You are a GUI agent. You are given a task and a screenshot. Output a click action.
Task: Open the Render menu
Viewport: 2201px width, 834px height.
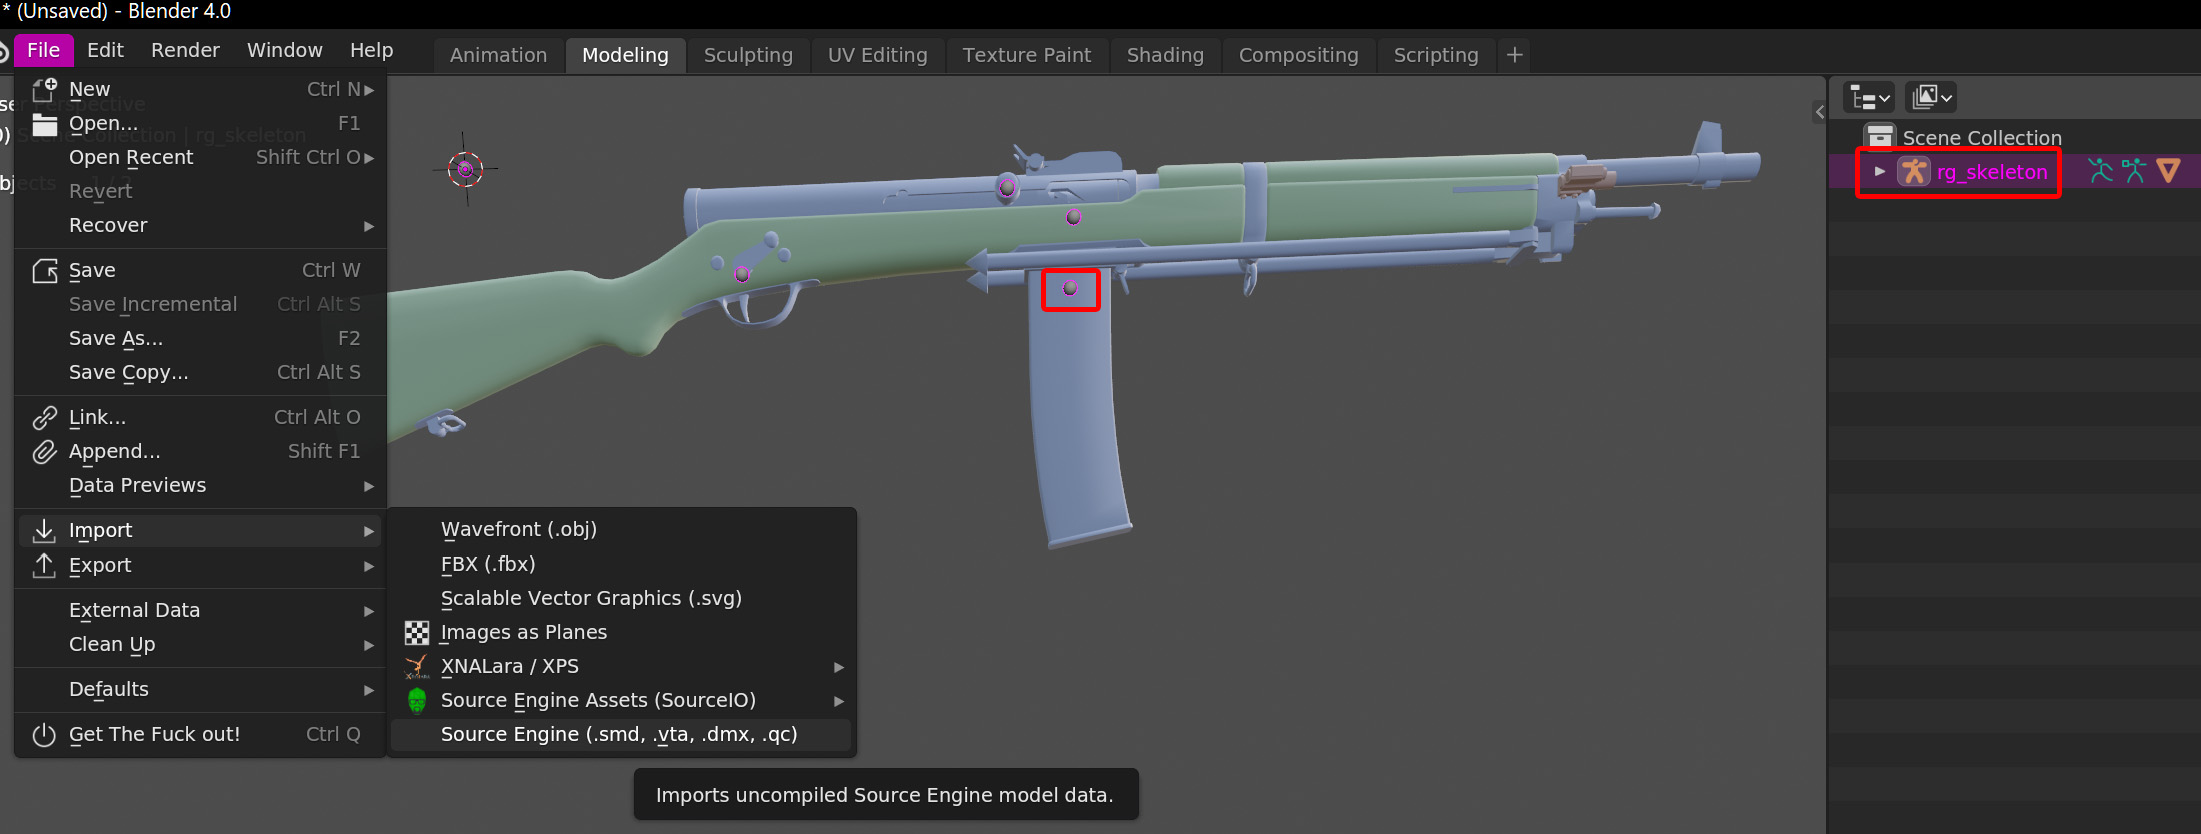coord(185,50)
